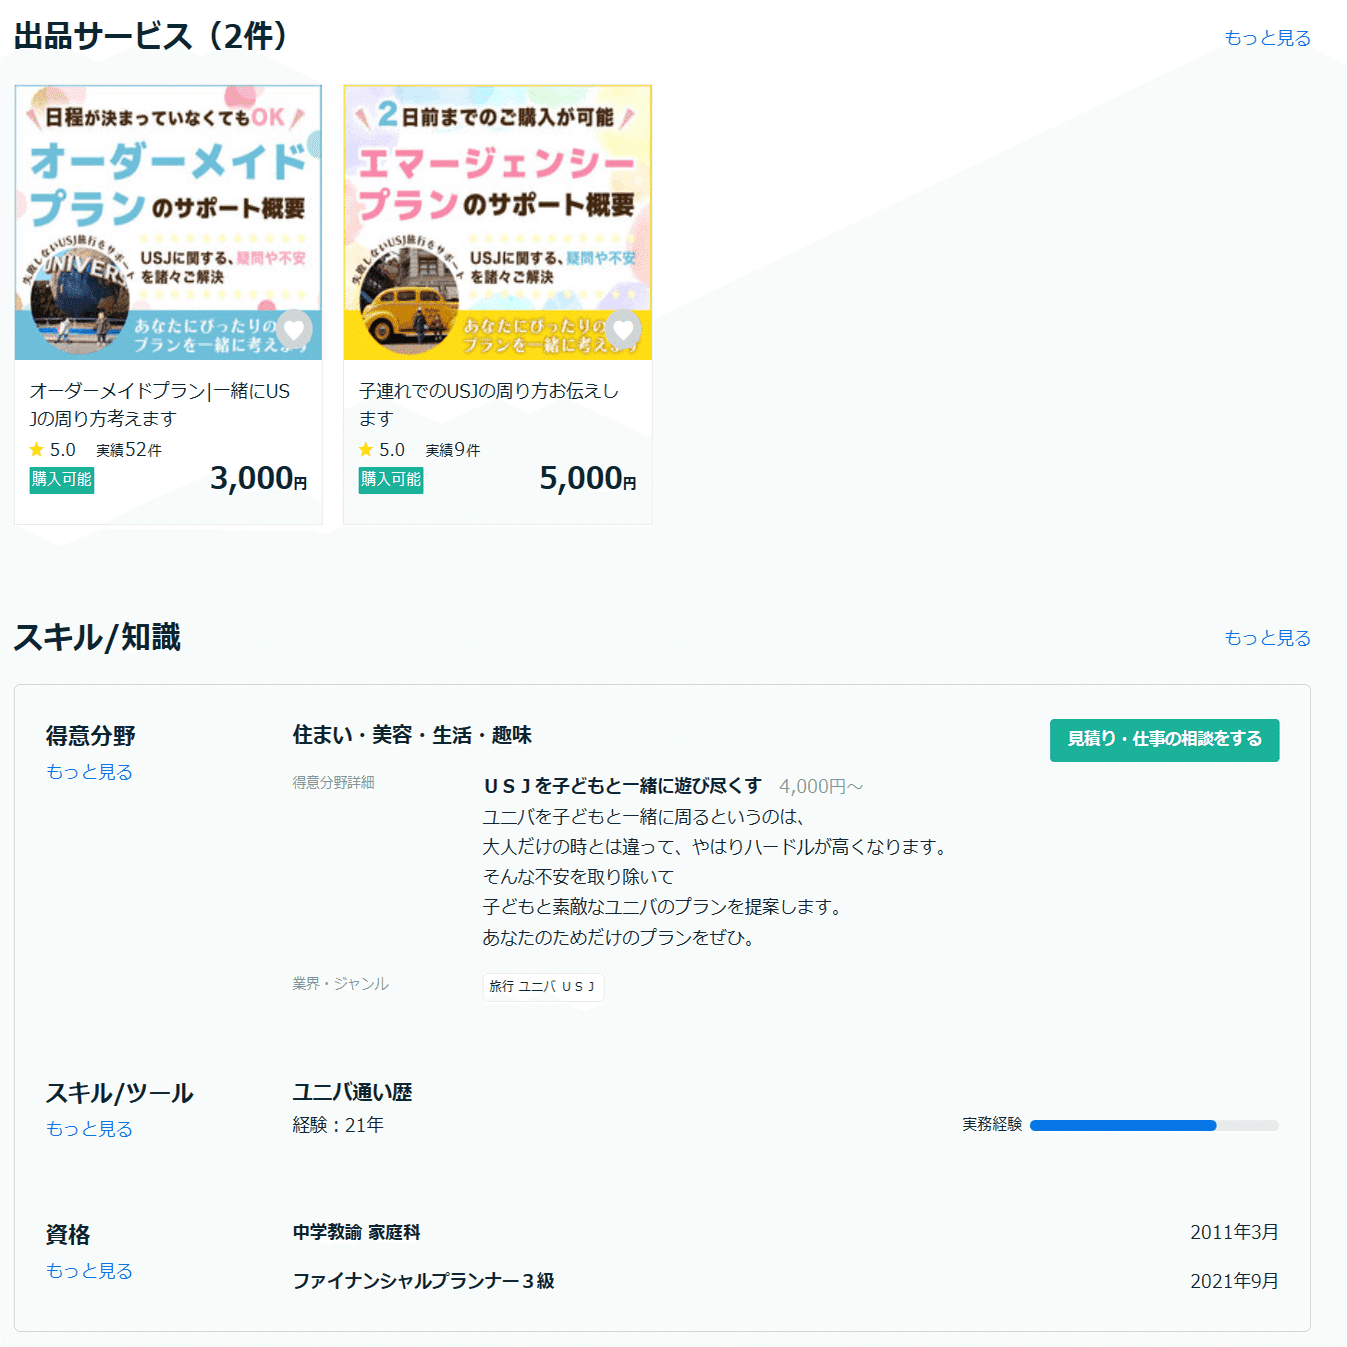Open the オーダーメイドプラン|一緒にUSJの周り方考えます title
Viewport: 1347px width, 1347px height.
(x=160, y=405)
